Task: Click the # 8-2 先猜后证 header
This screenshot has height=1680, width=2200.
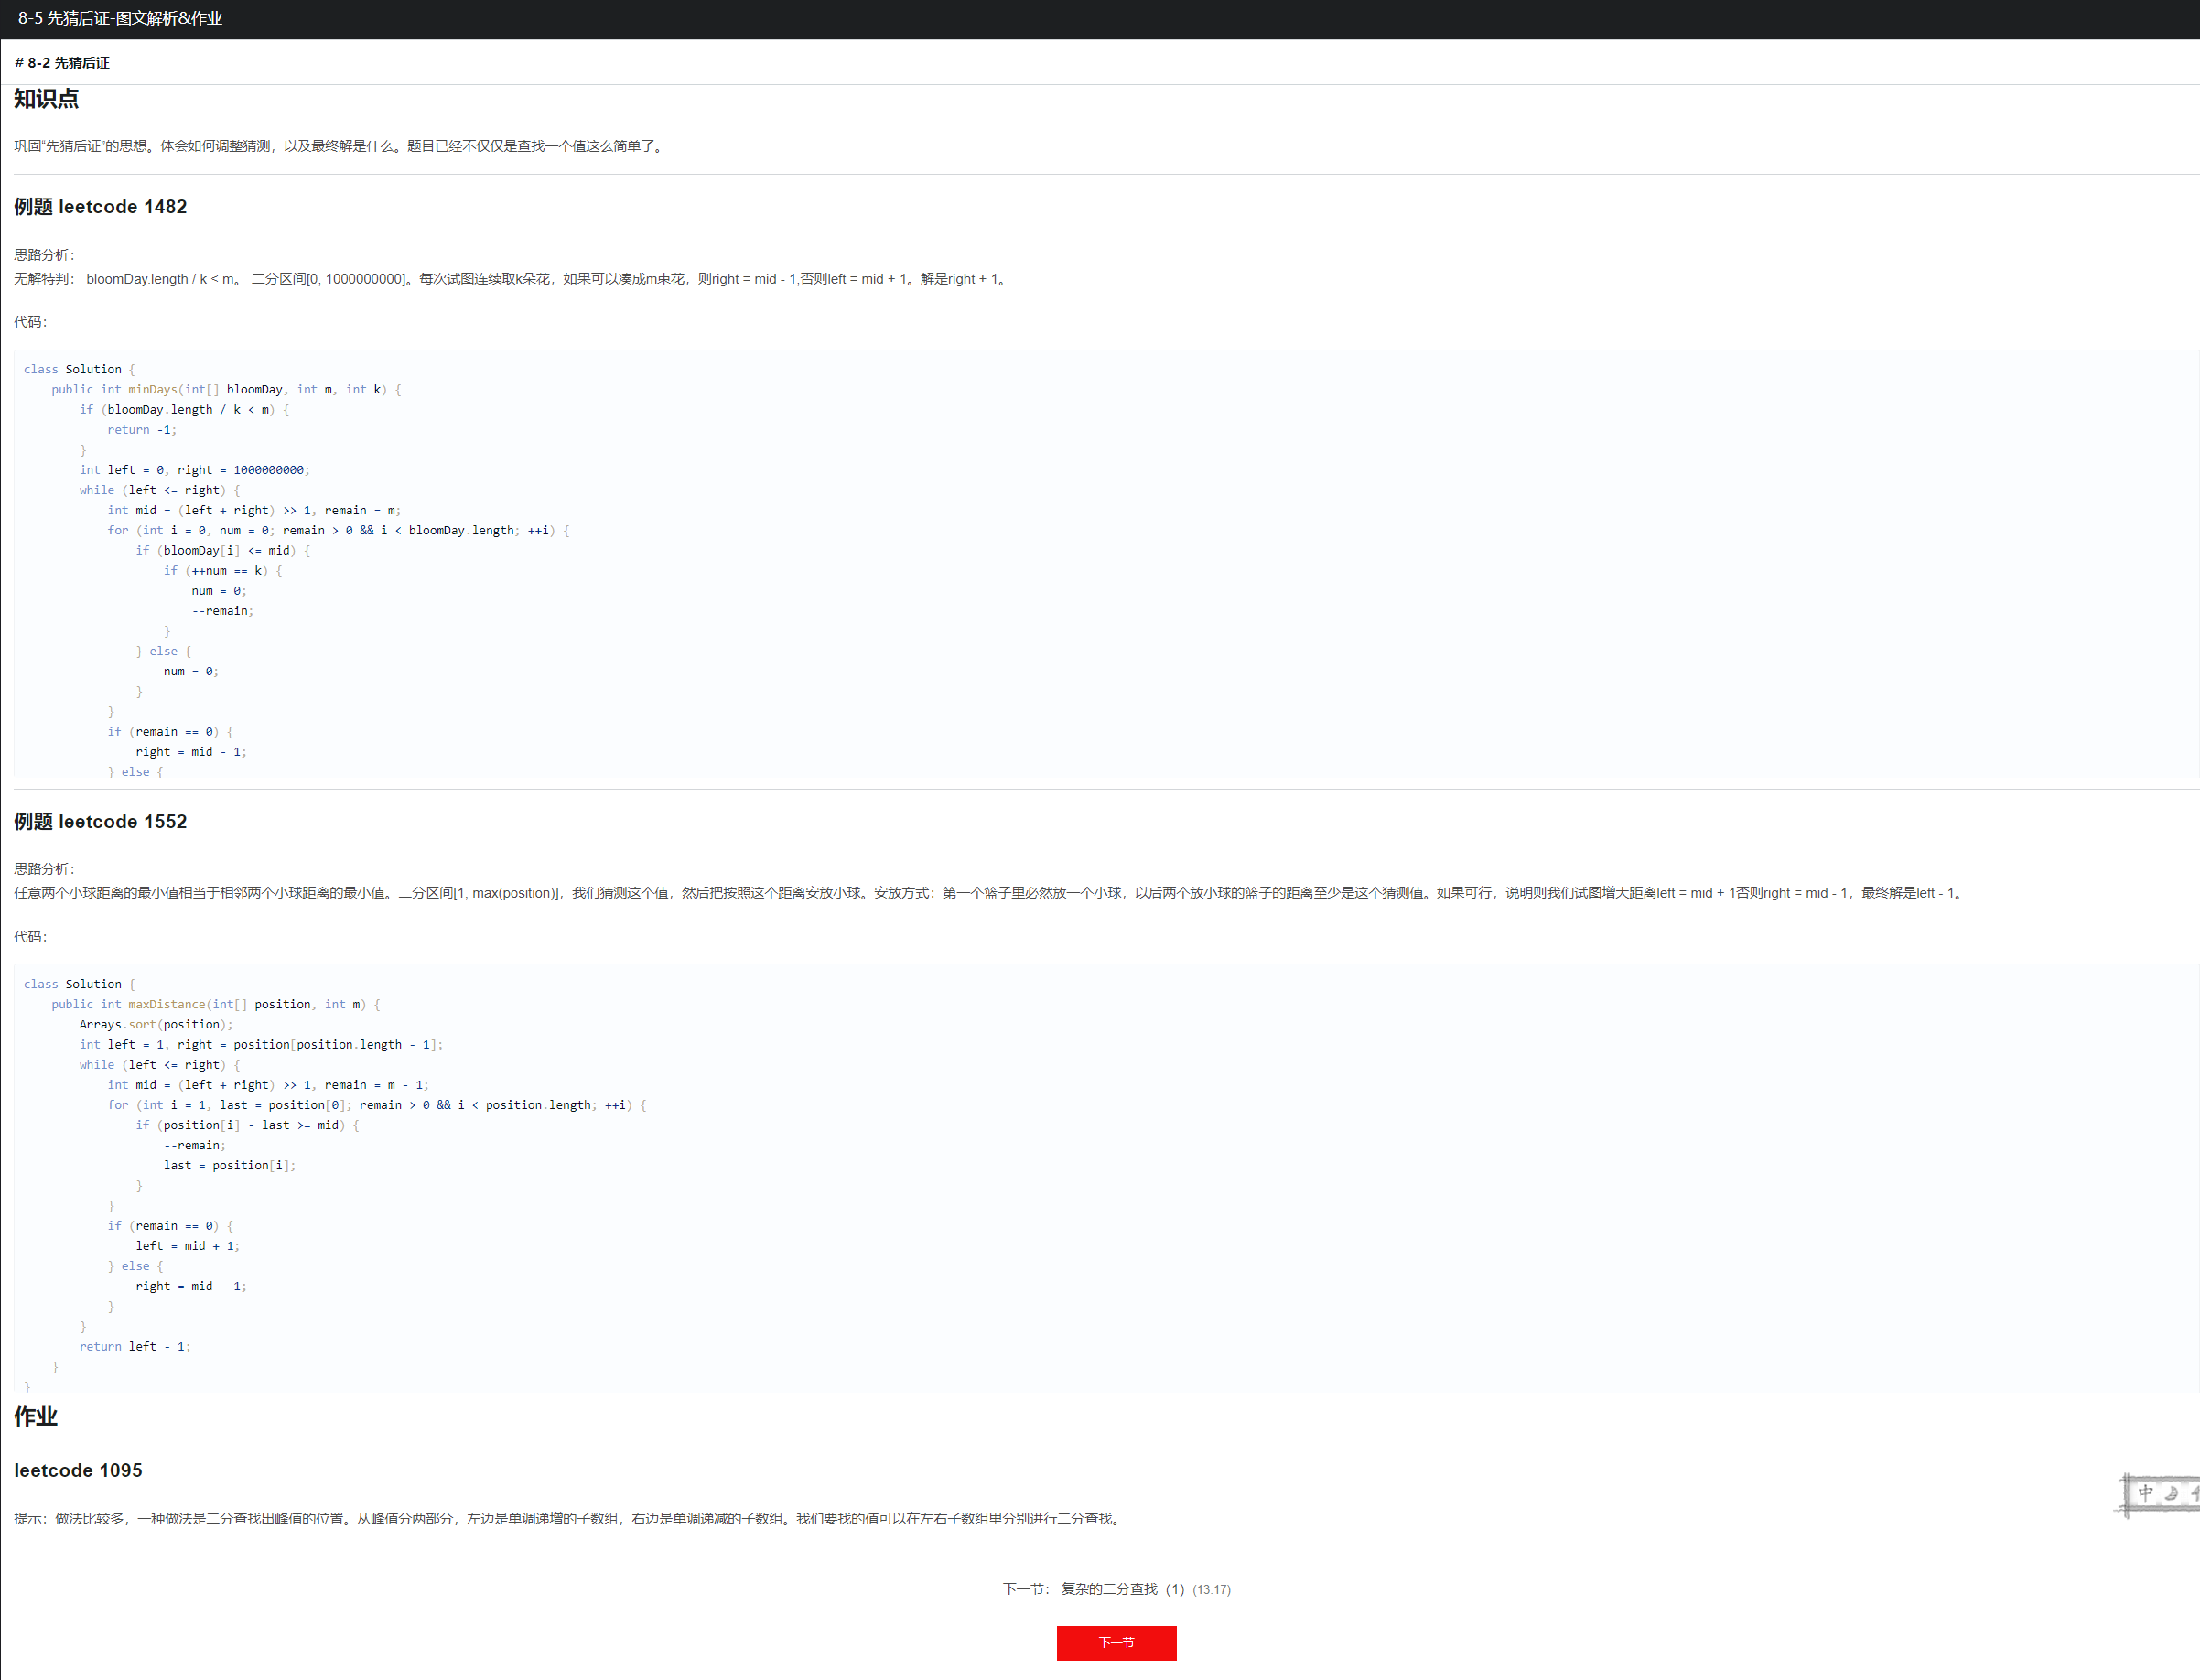Action: point(62,62)
